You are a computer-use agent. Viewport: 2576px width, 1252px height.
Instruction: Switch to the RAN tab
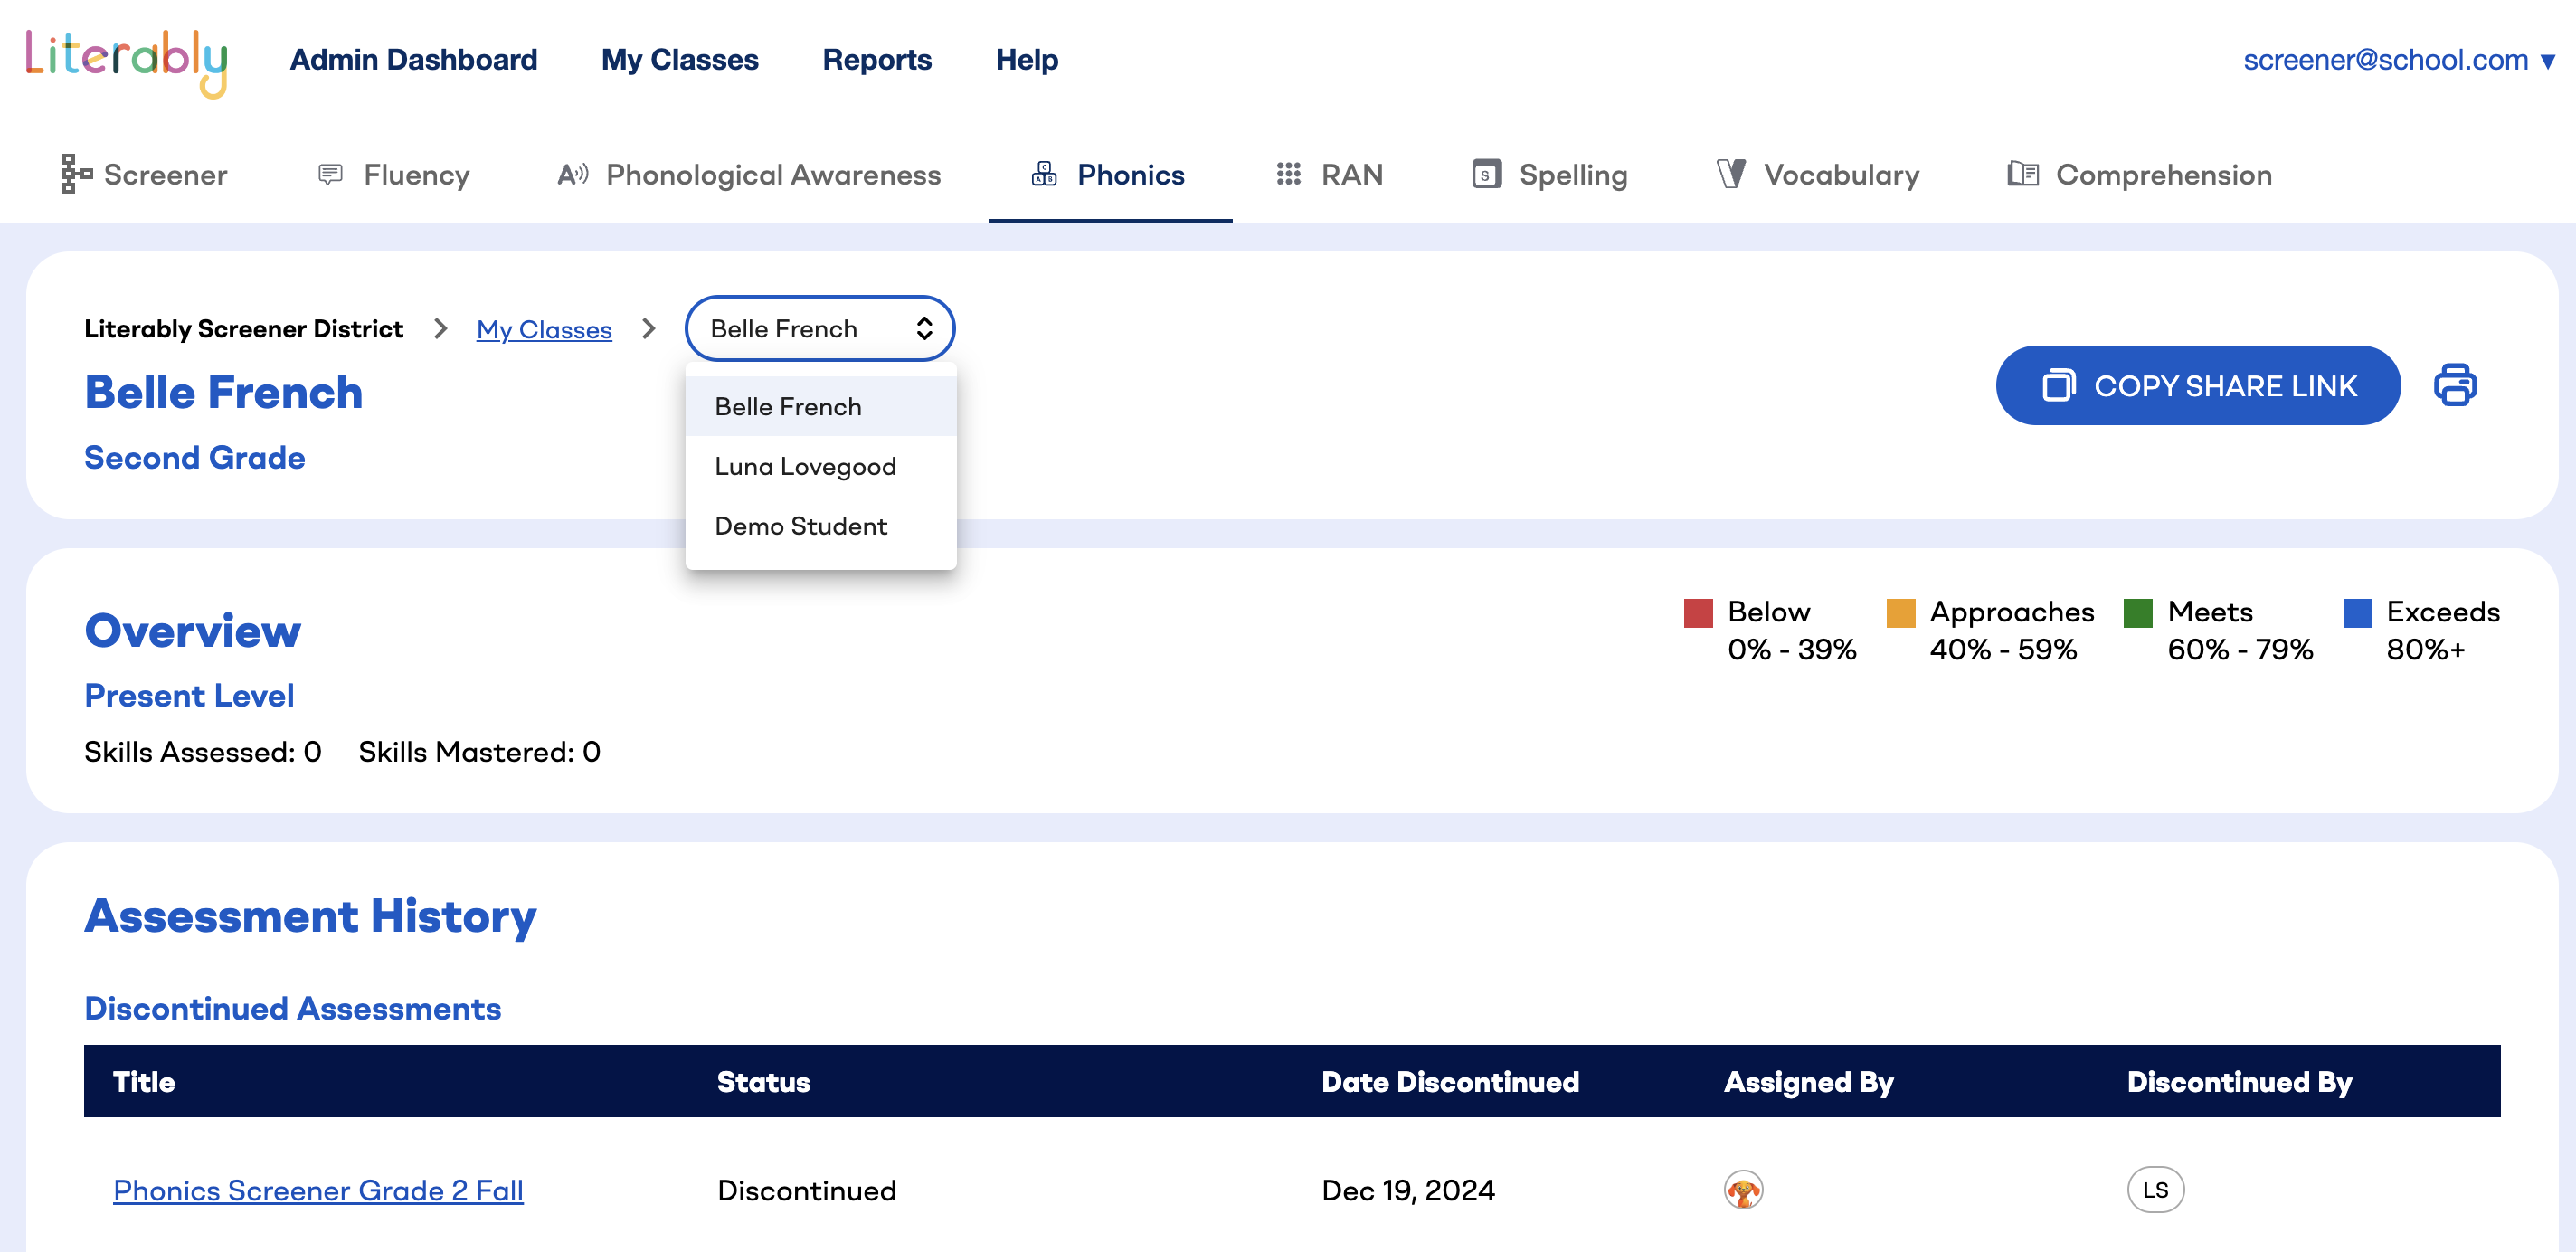coord(1329,174)
